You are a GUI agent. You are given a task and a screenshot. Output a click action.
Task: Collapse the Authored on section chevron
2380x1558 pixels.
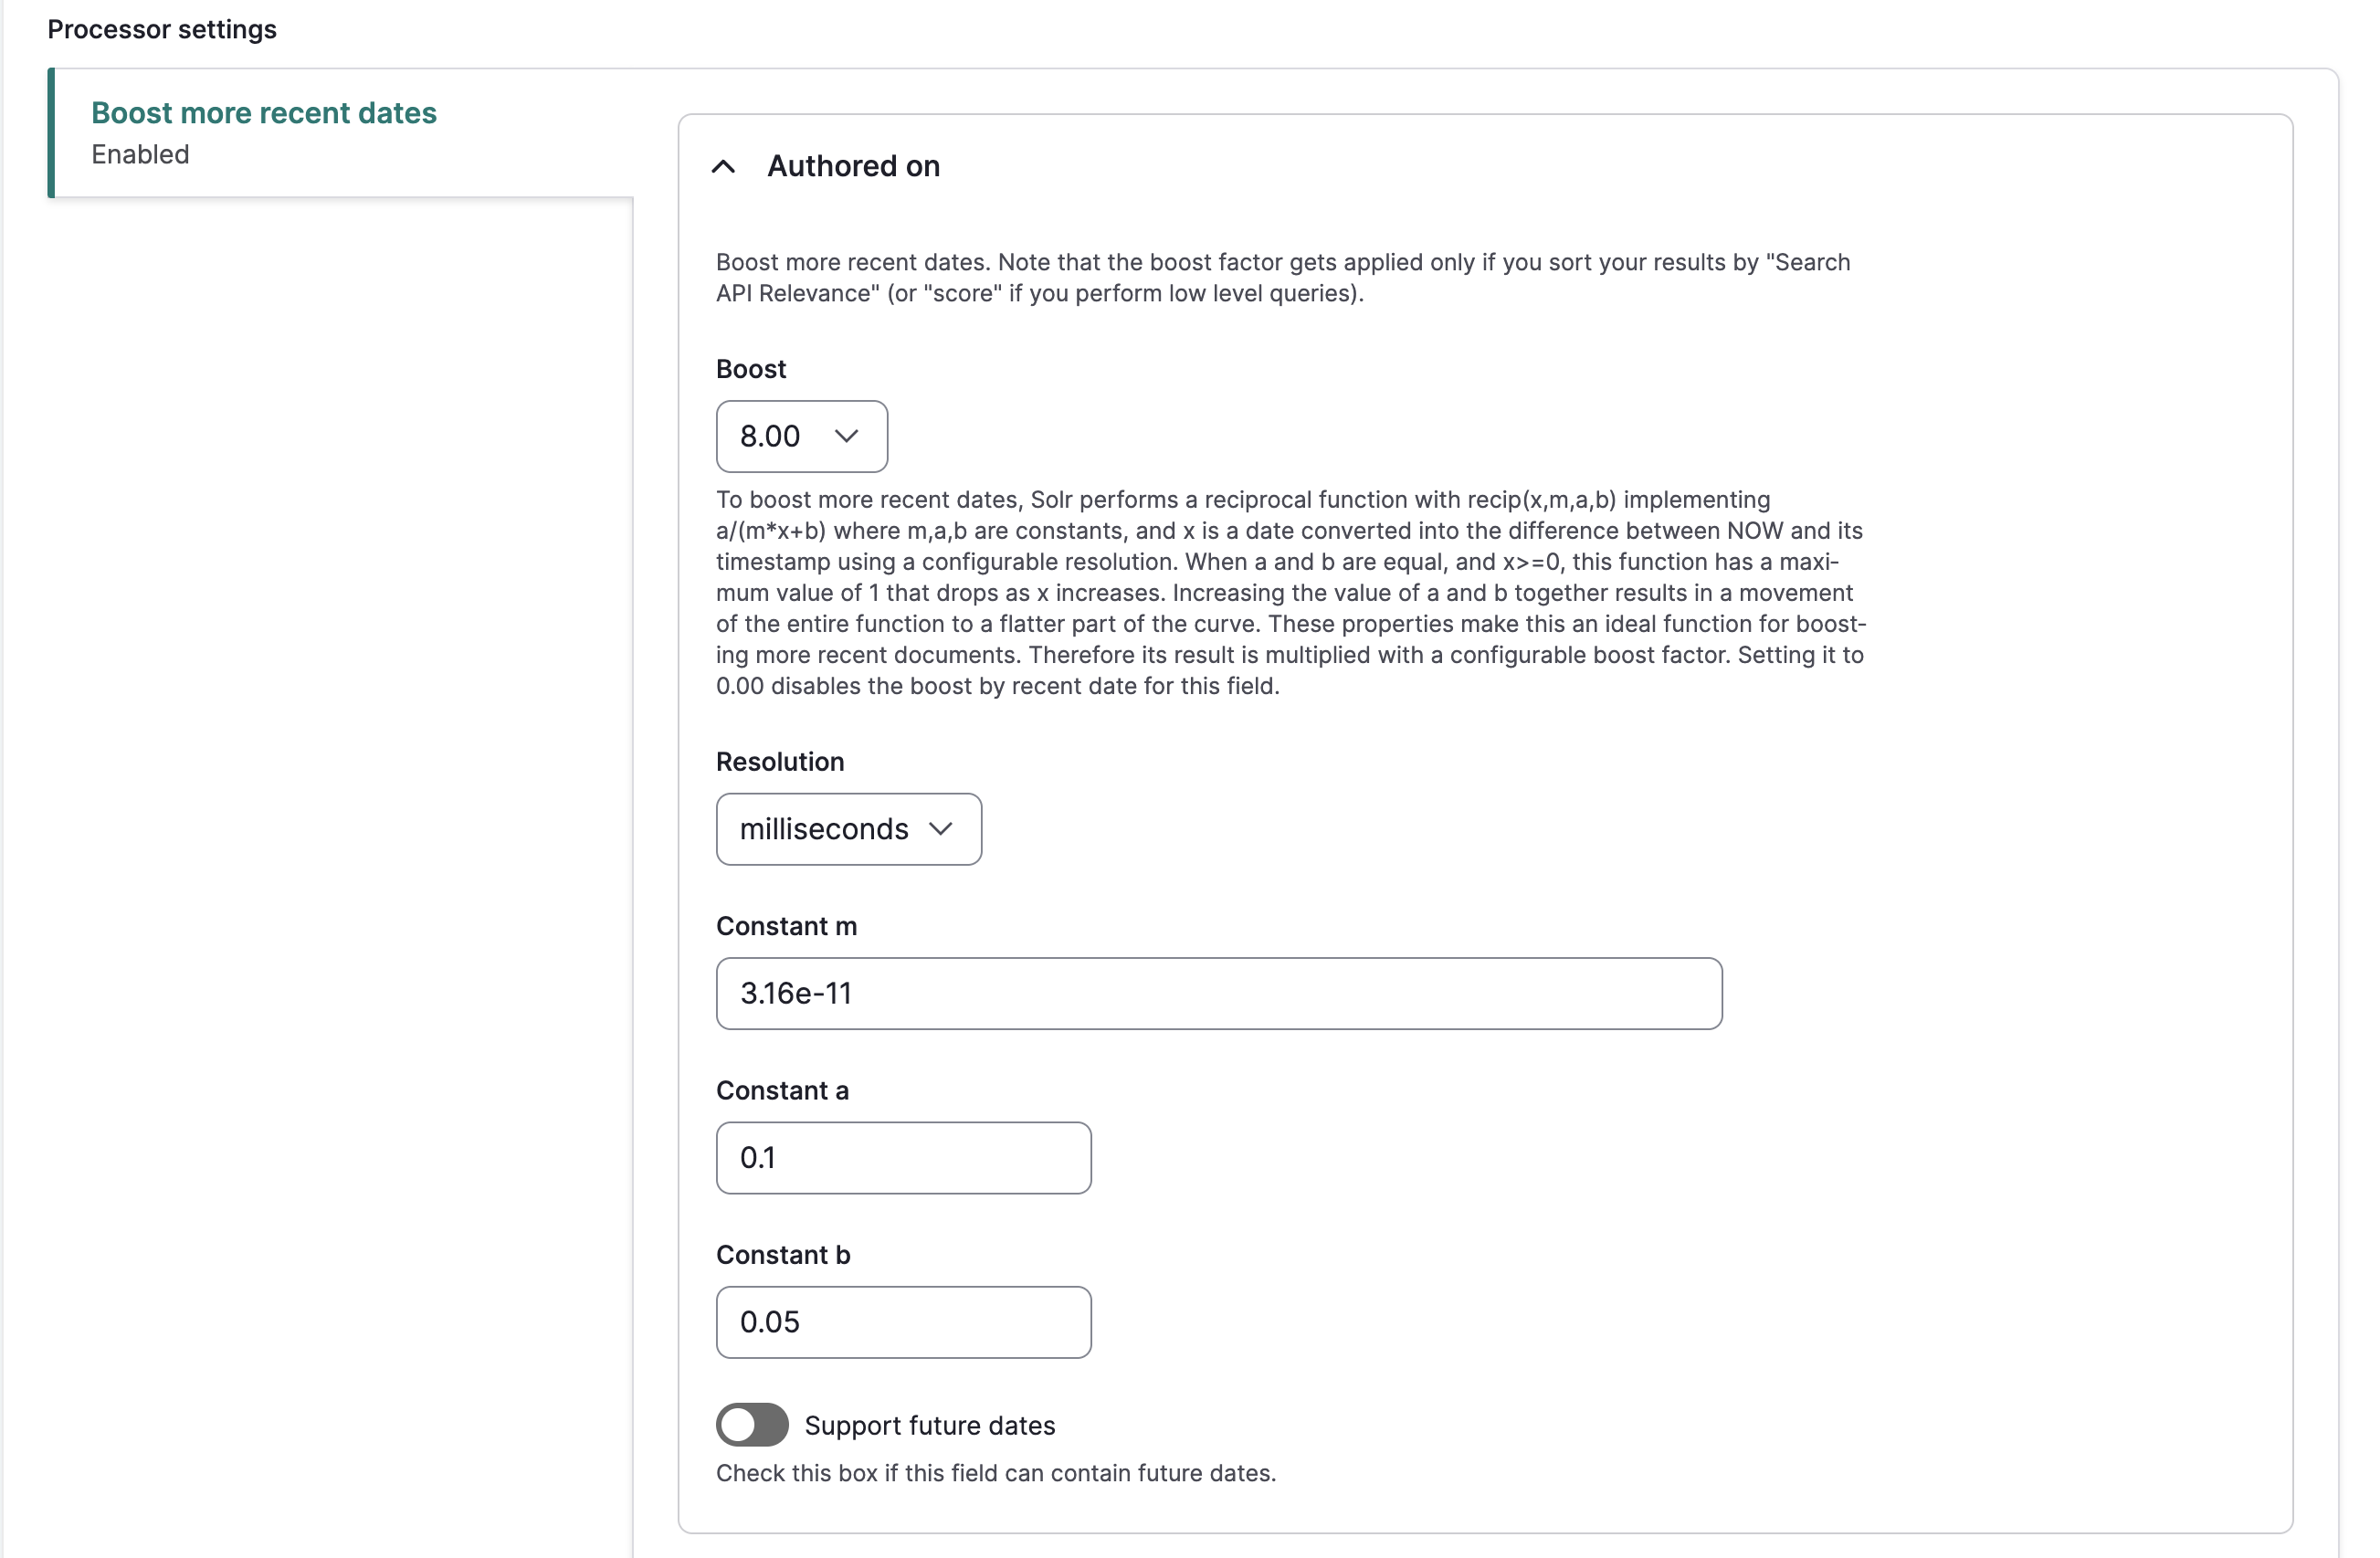click(x=723, y=166)
